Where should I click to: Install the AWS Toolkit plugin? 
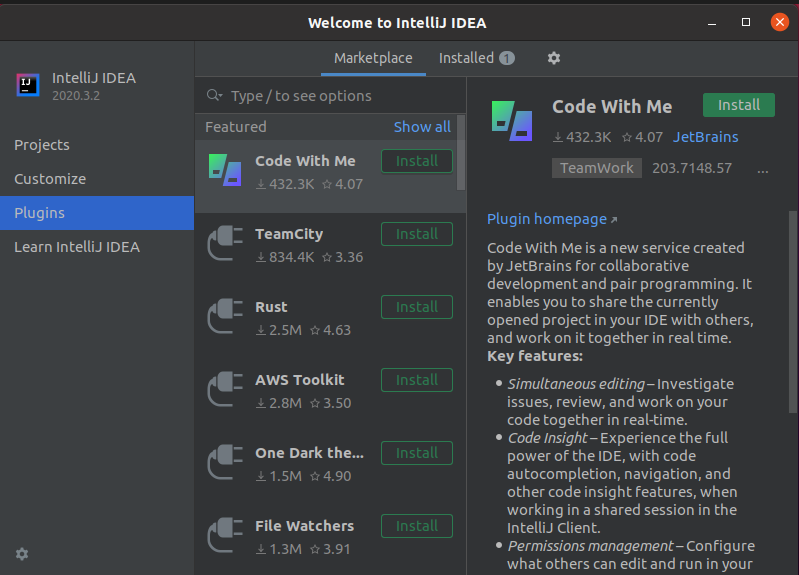[417, 380]
